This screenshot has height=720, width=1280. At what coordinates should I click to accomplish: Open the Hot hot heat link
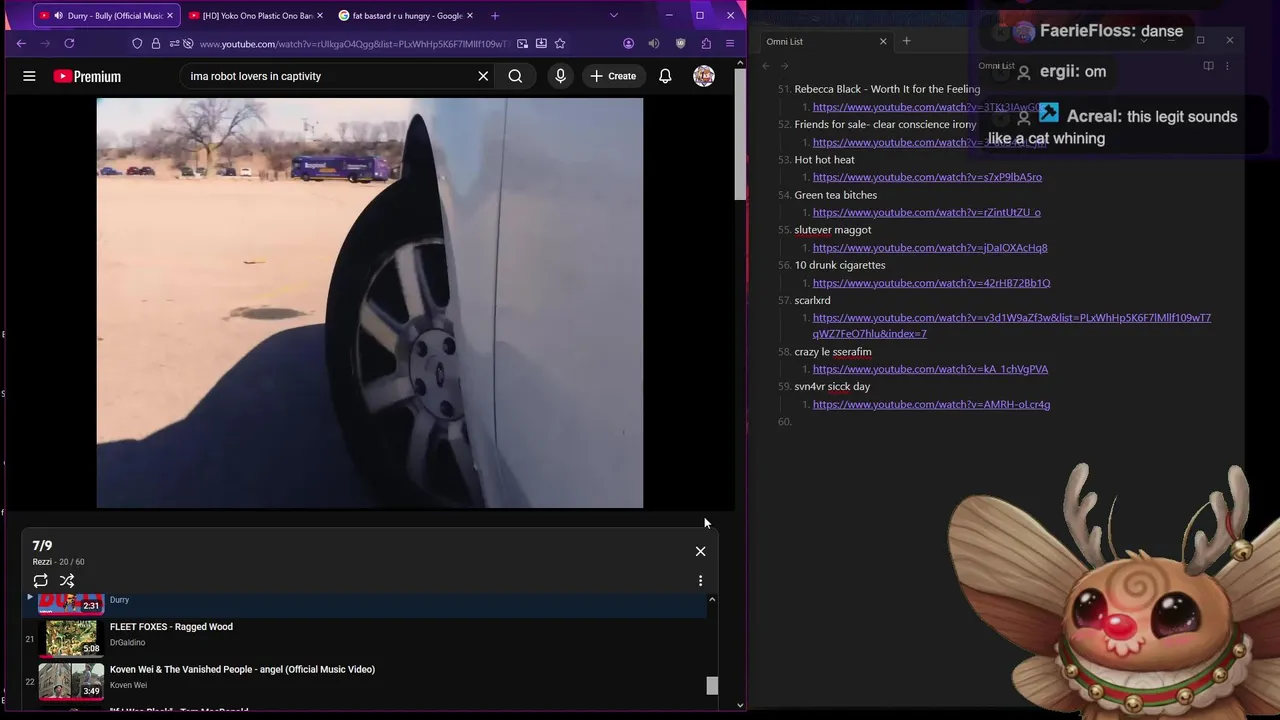point(927,177)
